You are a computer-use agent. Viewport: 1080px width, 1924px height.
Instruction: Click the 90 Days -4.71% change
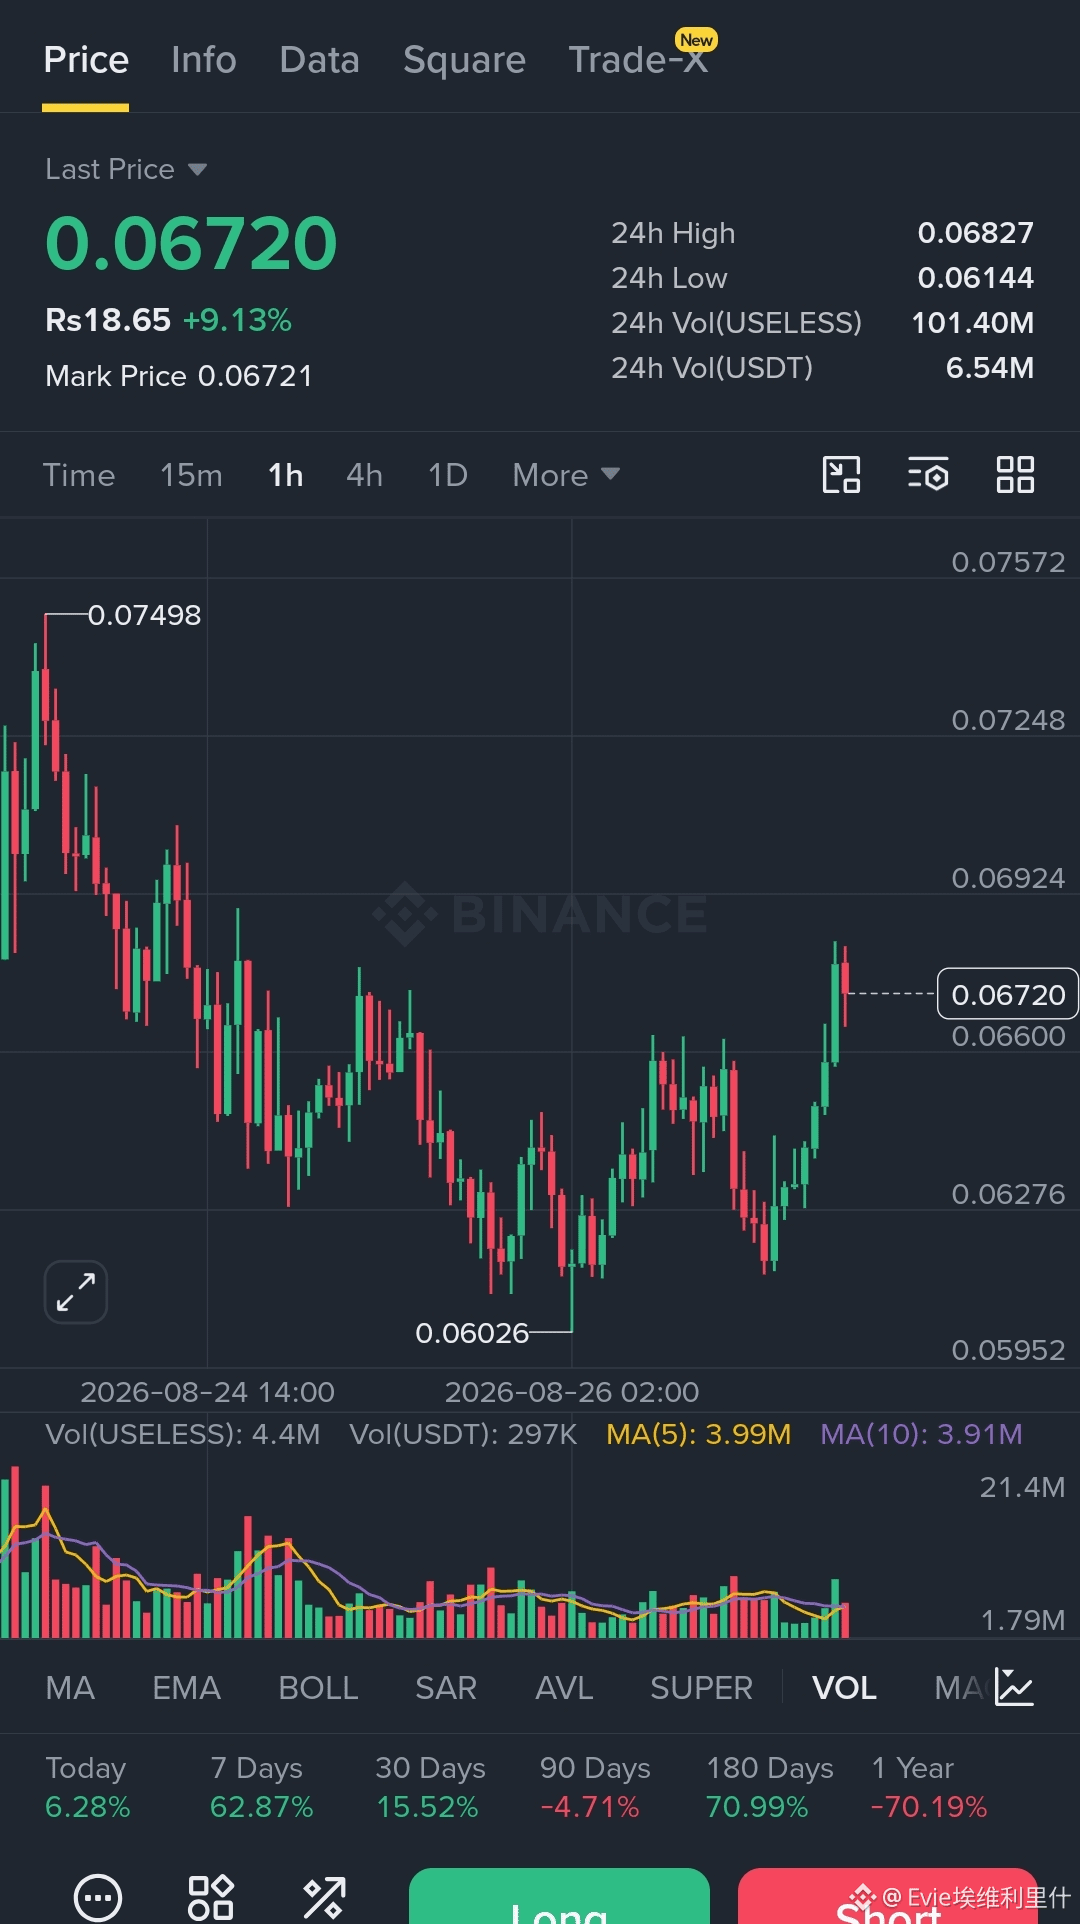point(595,1788)
